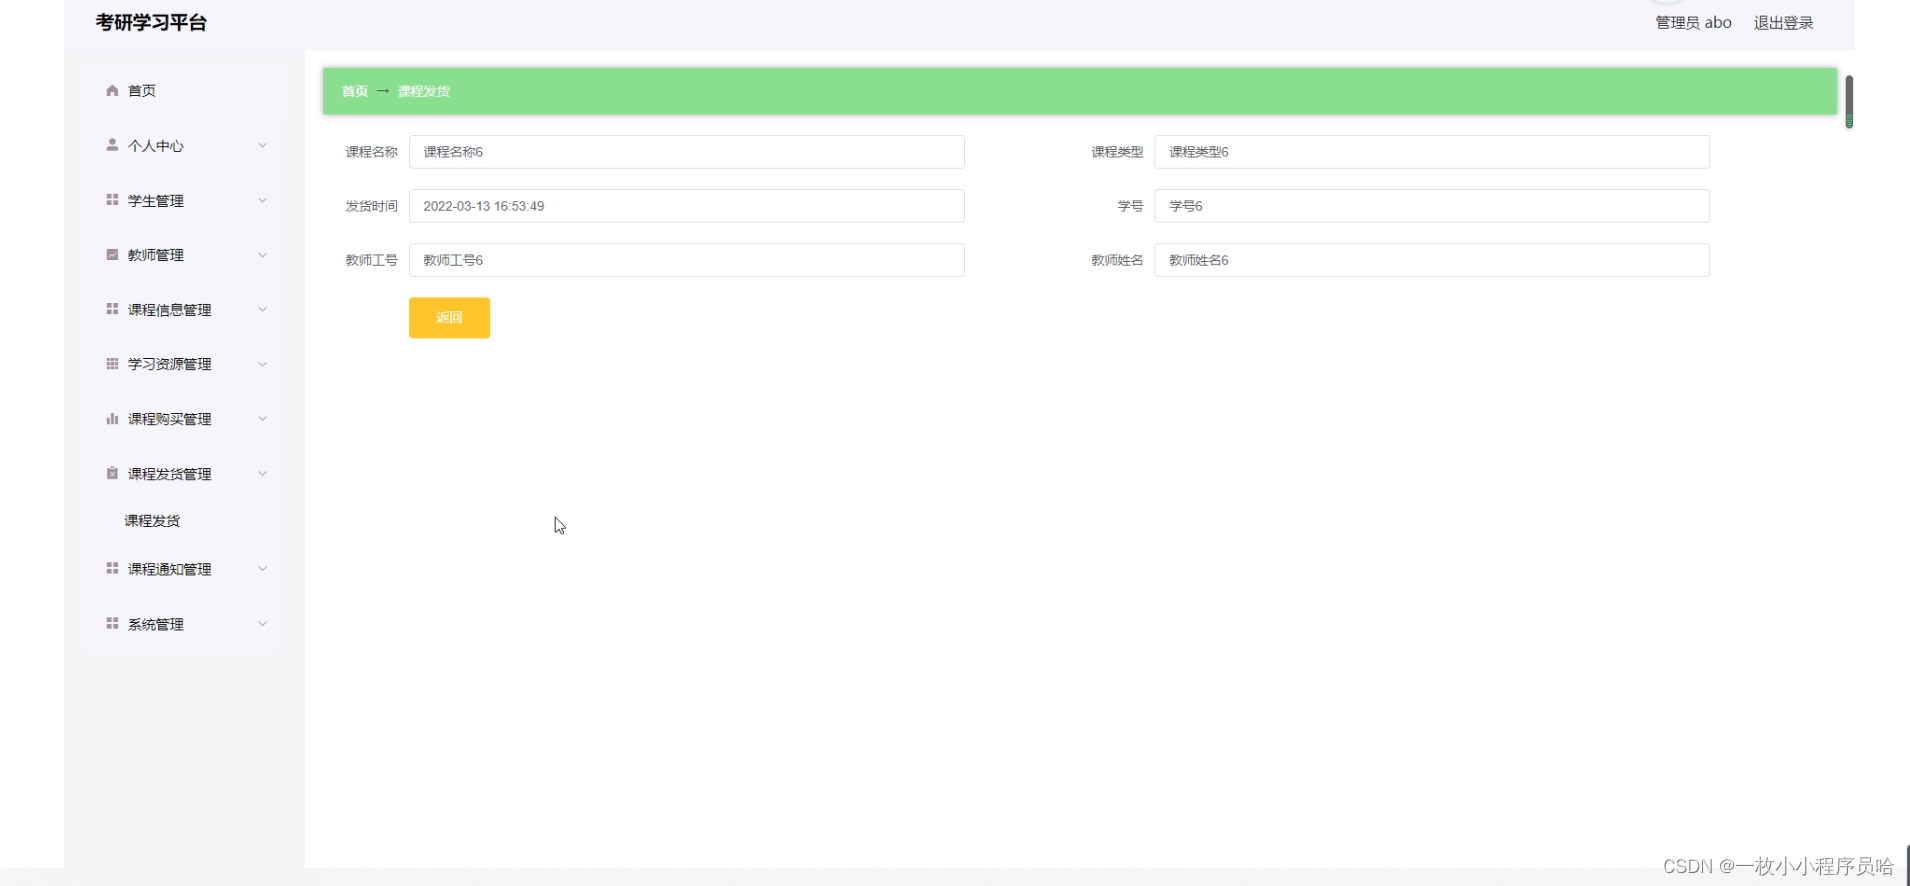Image resolution: width=1910 pixels, height=886 pixels.
Task: Click the 课程类型 field label
Action: pos(1117,152)
